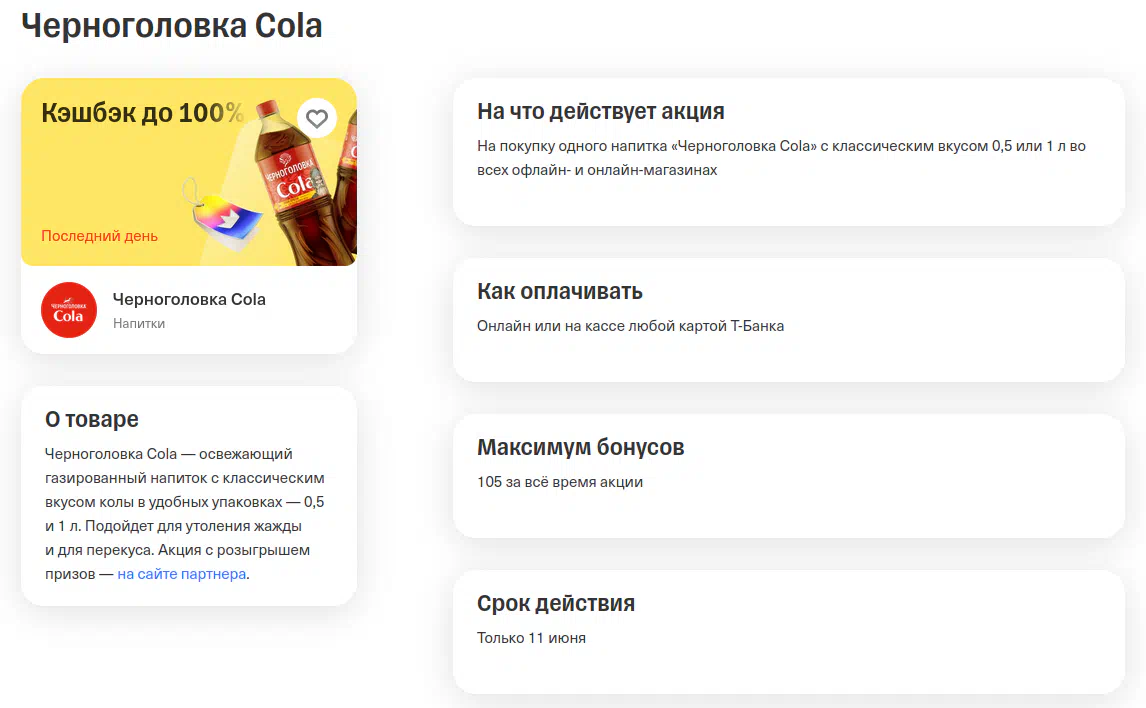The width and height of the screenshot is (1146, 708).
Task: Select the «Максимум бонусов» card heading
Action: coord(580,447)
